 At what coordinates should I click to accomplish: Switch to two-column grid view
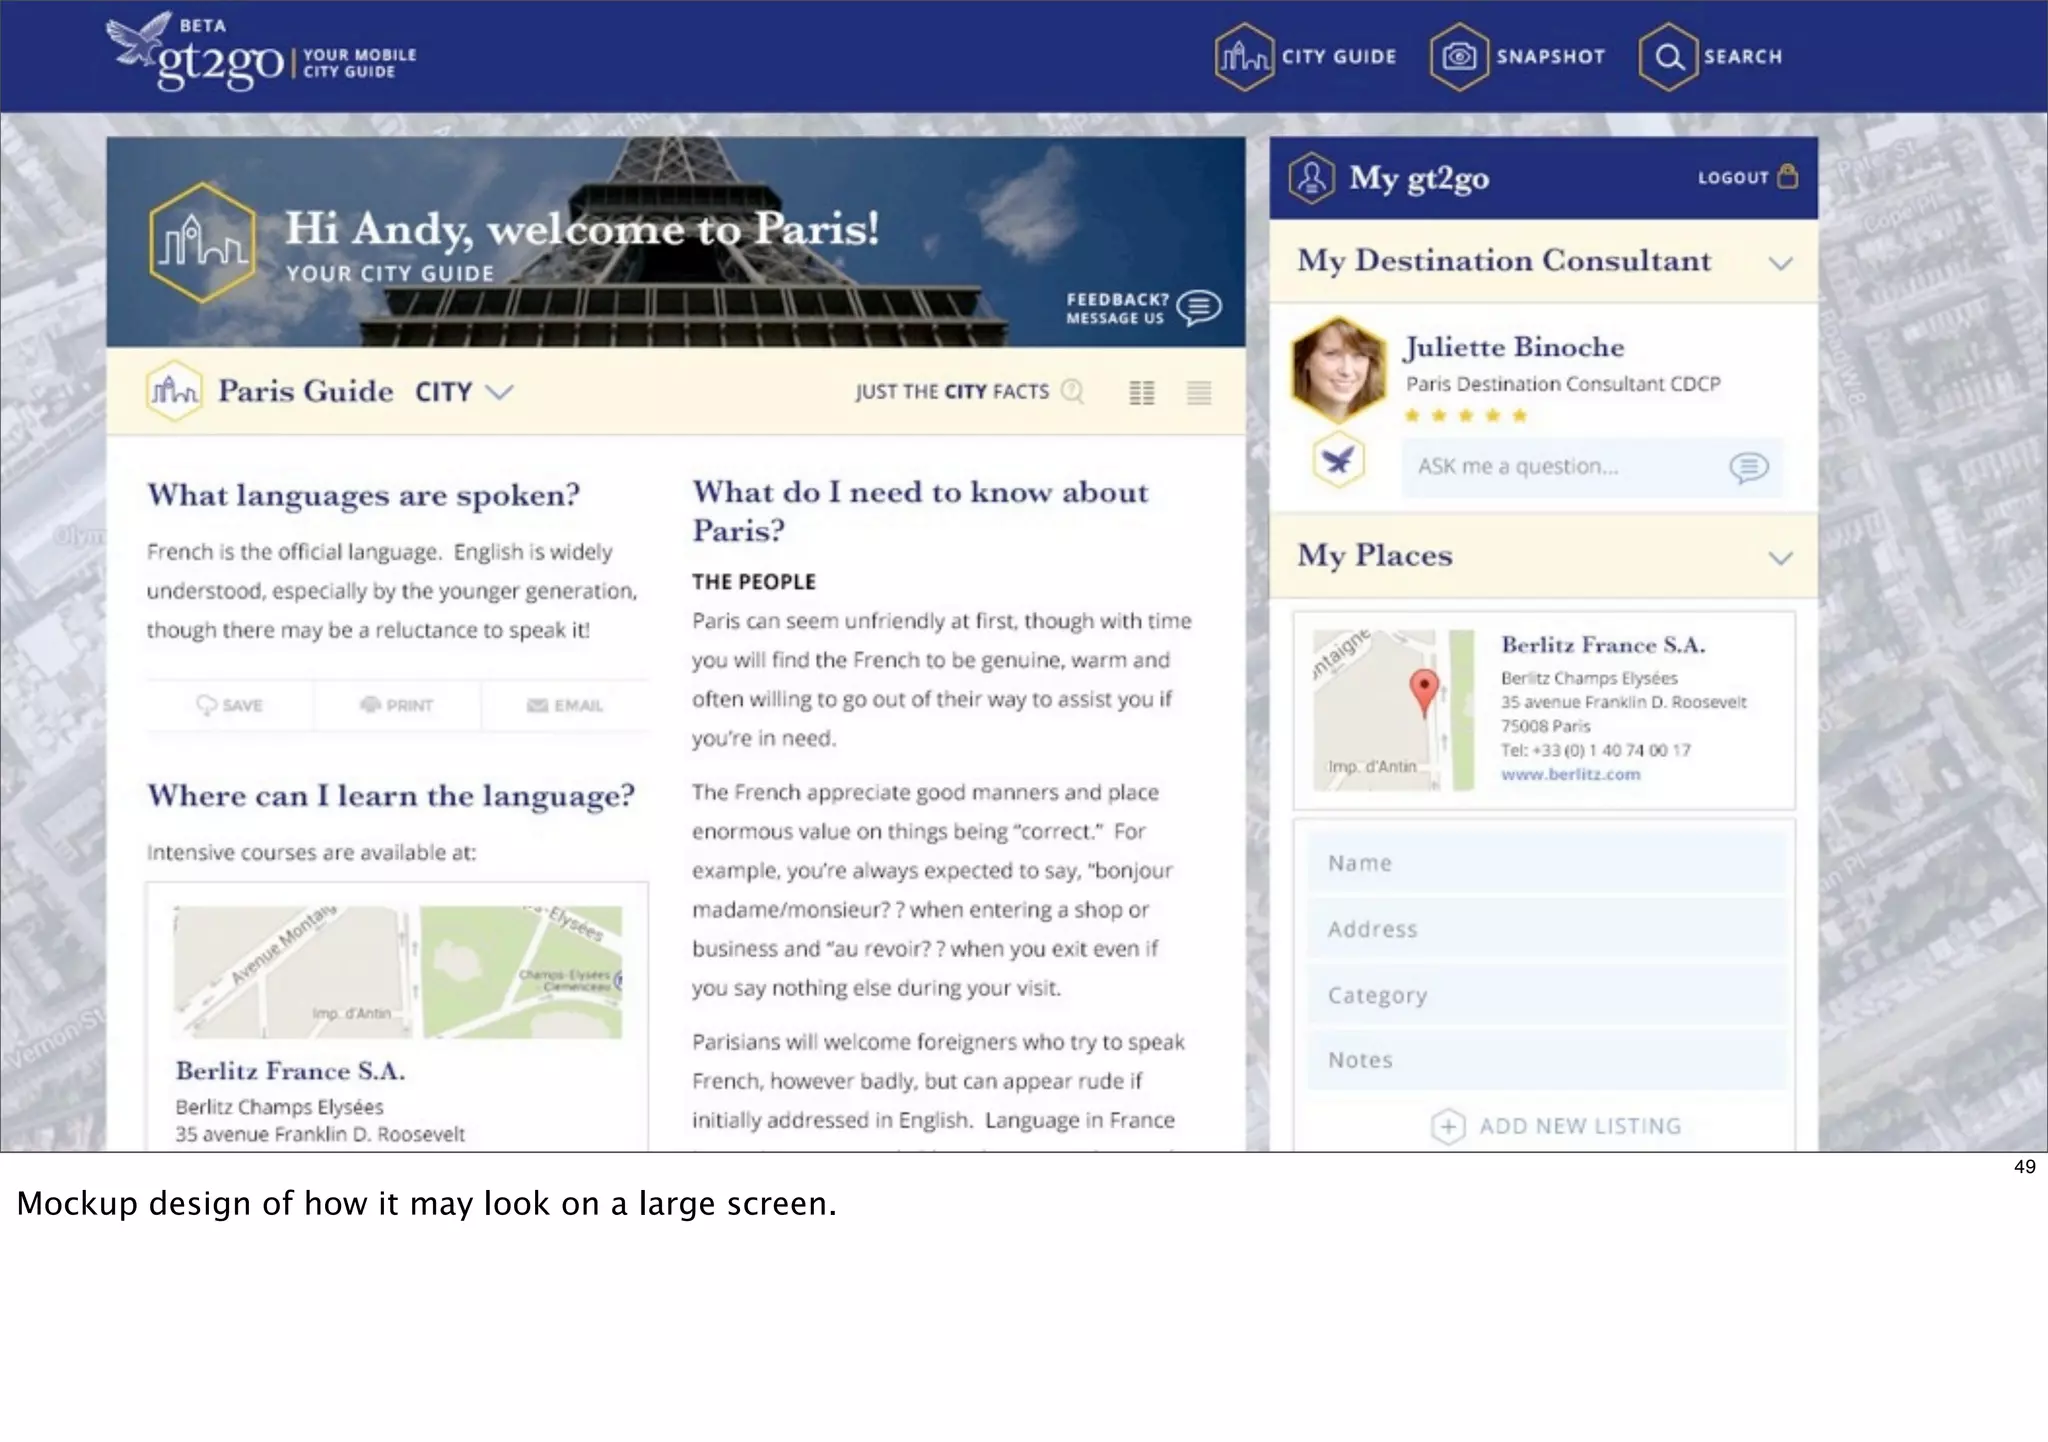[1141, 392]
